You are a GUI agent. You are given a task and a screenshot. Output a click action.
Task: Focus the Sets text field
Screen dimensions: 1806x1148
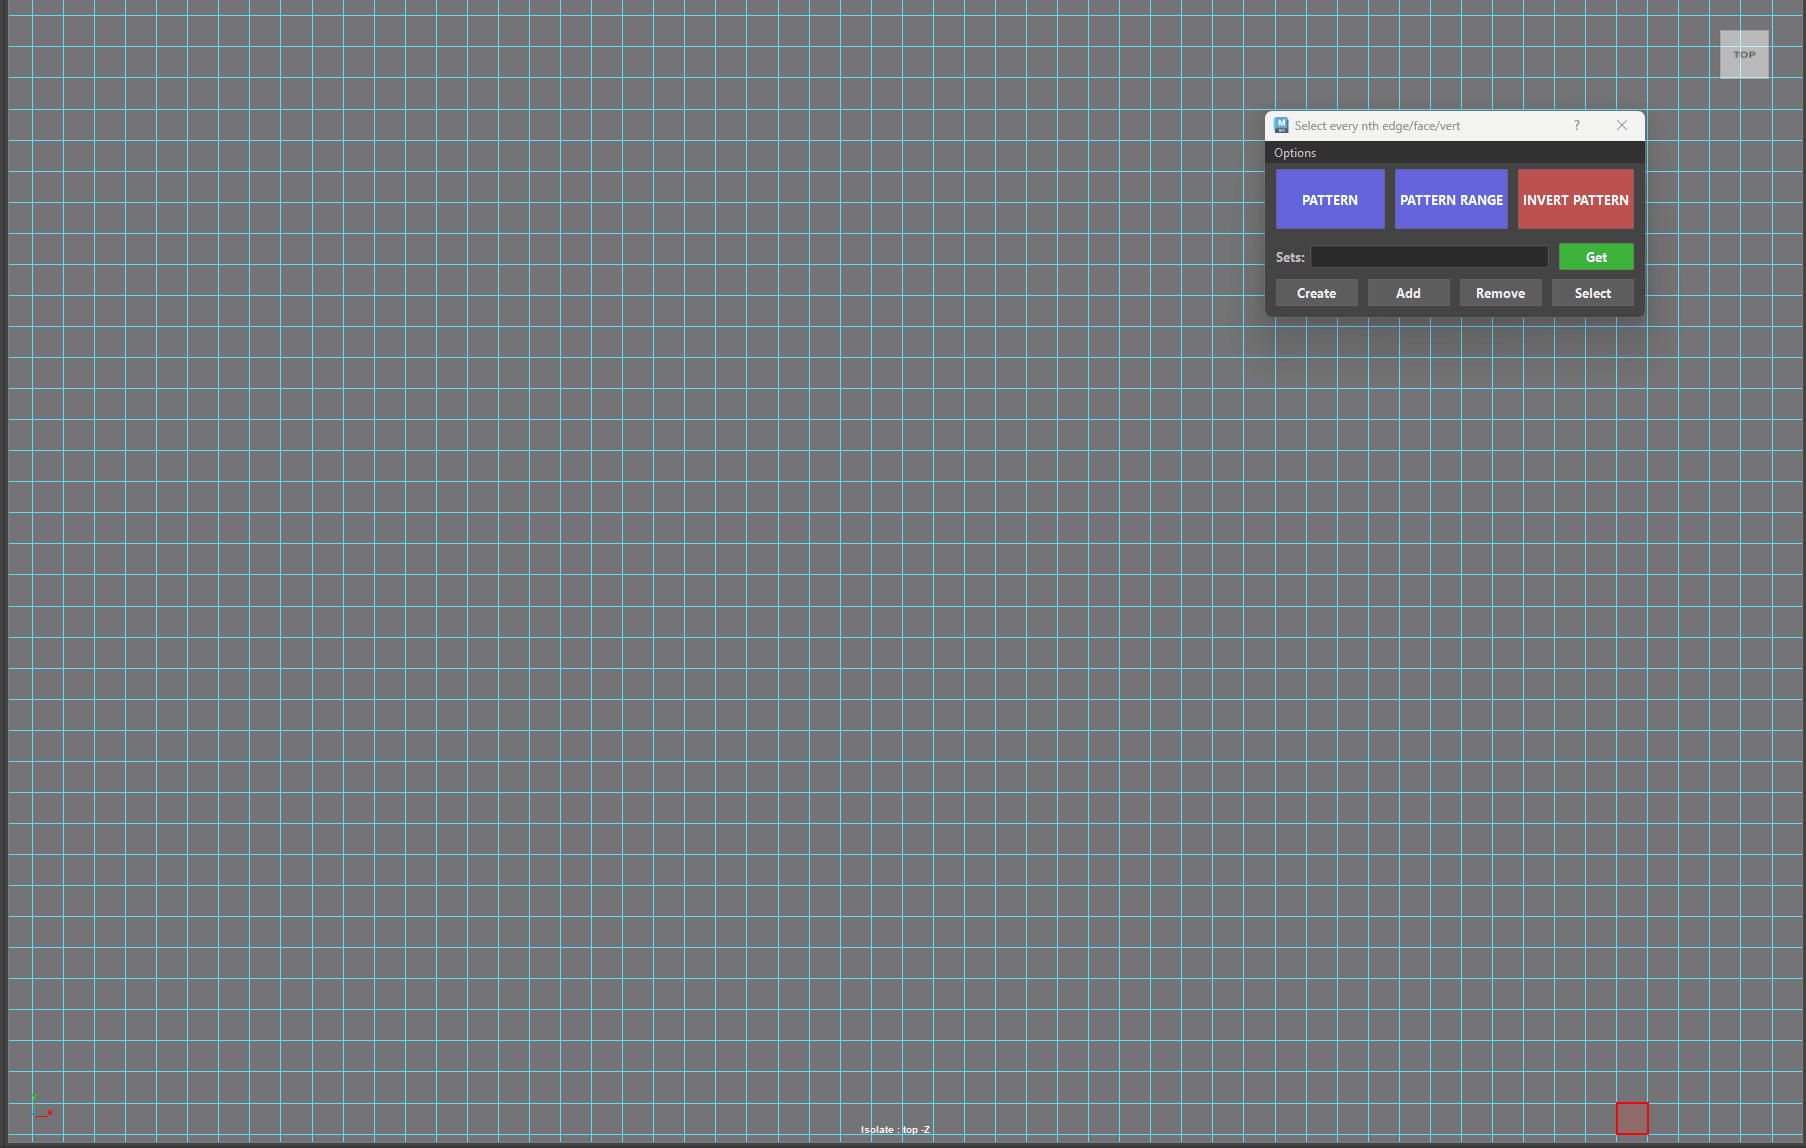pyautogui.click(x=1429, y=257)
